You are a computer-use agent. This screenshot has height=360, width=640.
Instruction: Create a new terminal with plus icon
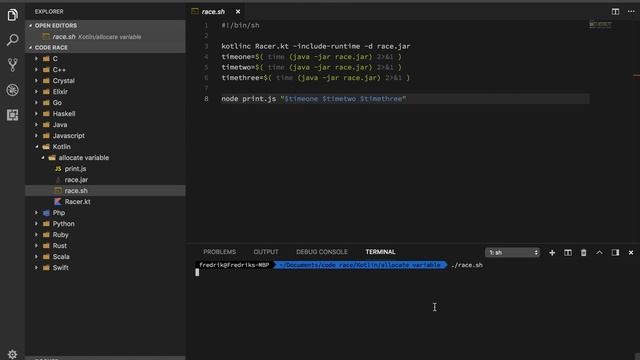point(552,253)
